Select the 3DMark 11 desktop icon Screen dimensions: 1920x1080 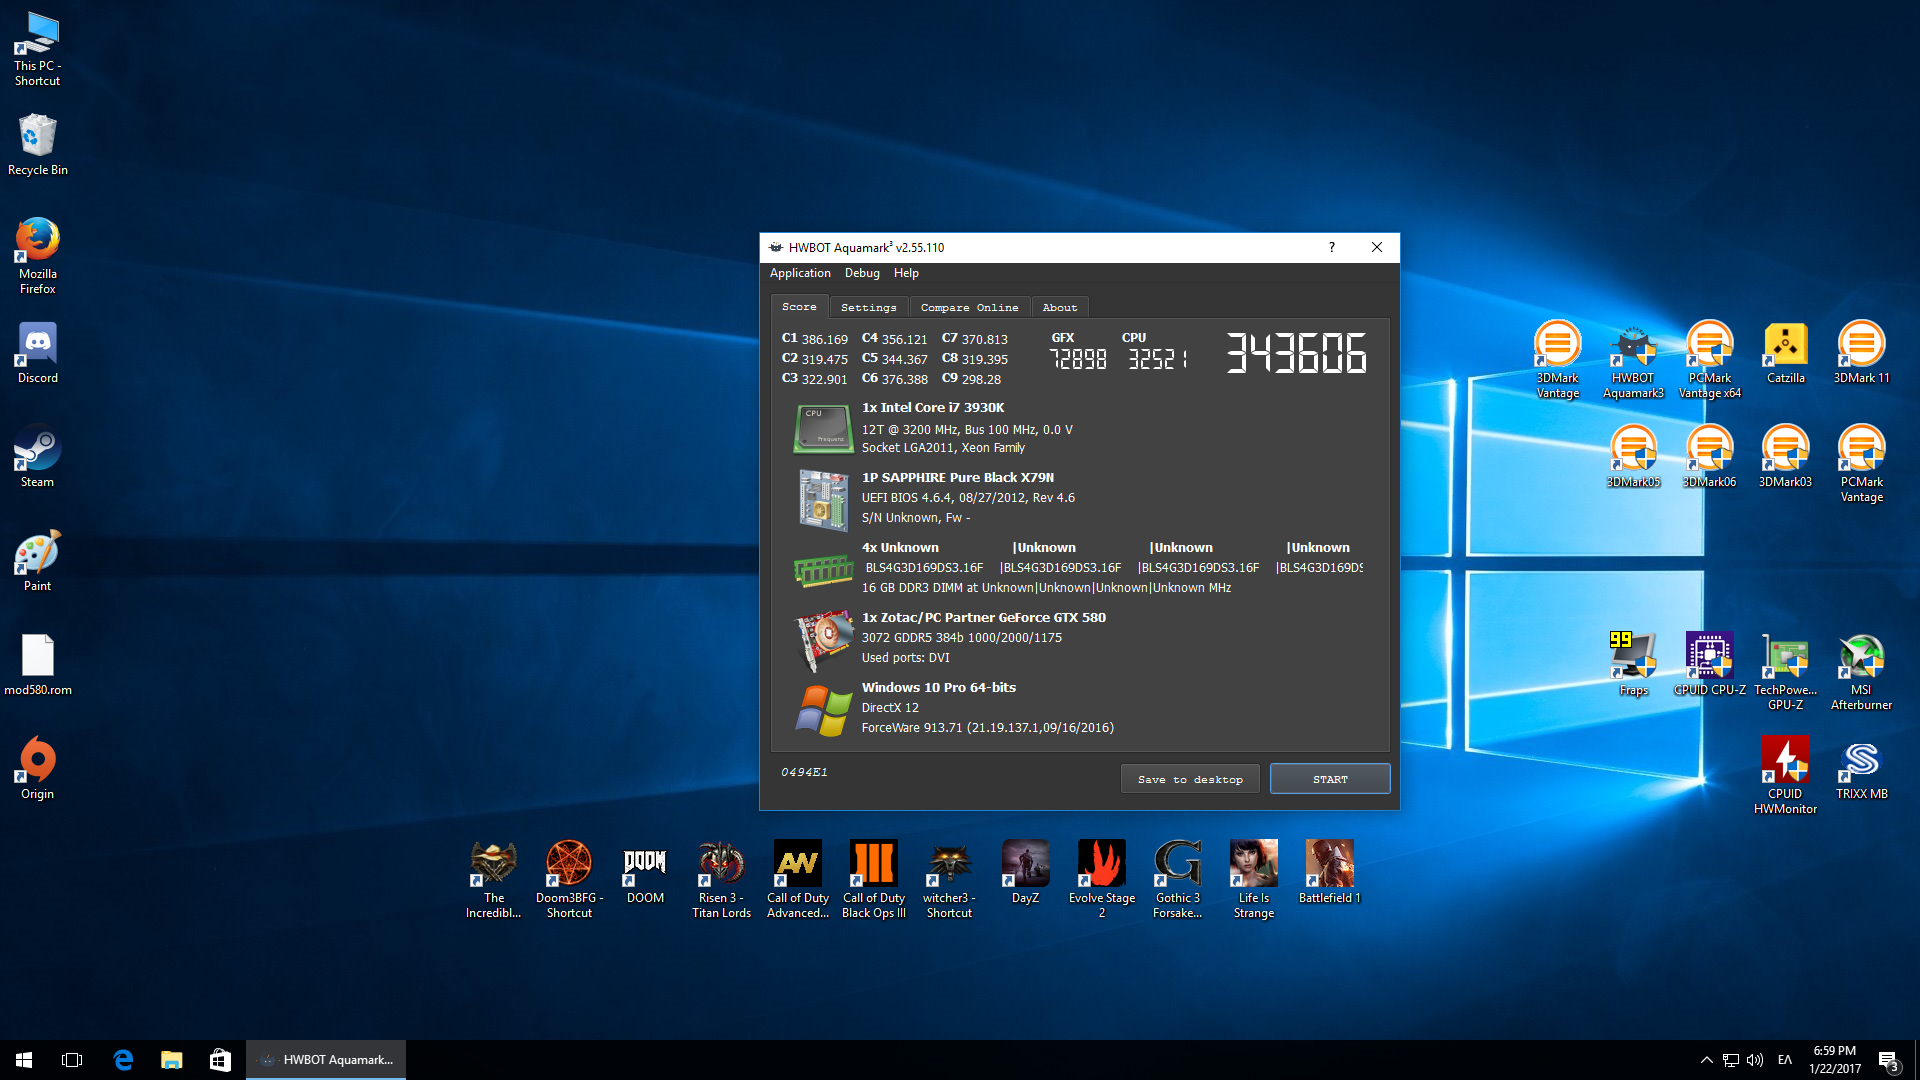[x=1861, y=353]
